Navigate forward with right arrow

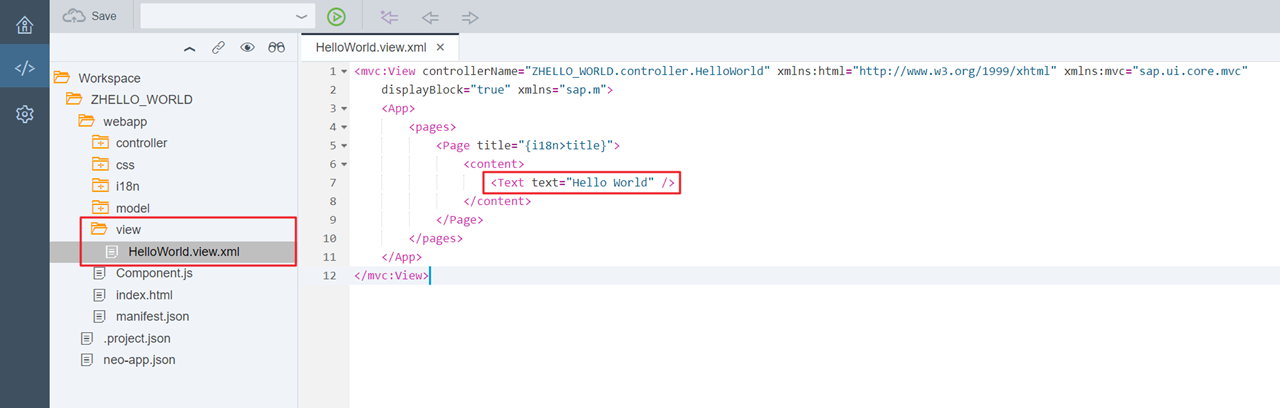(470, 17)
